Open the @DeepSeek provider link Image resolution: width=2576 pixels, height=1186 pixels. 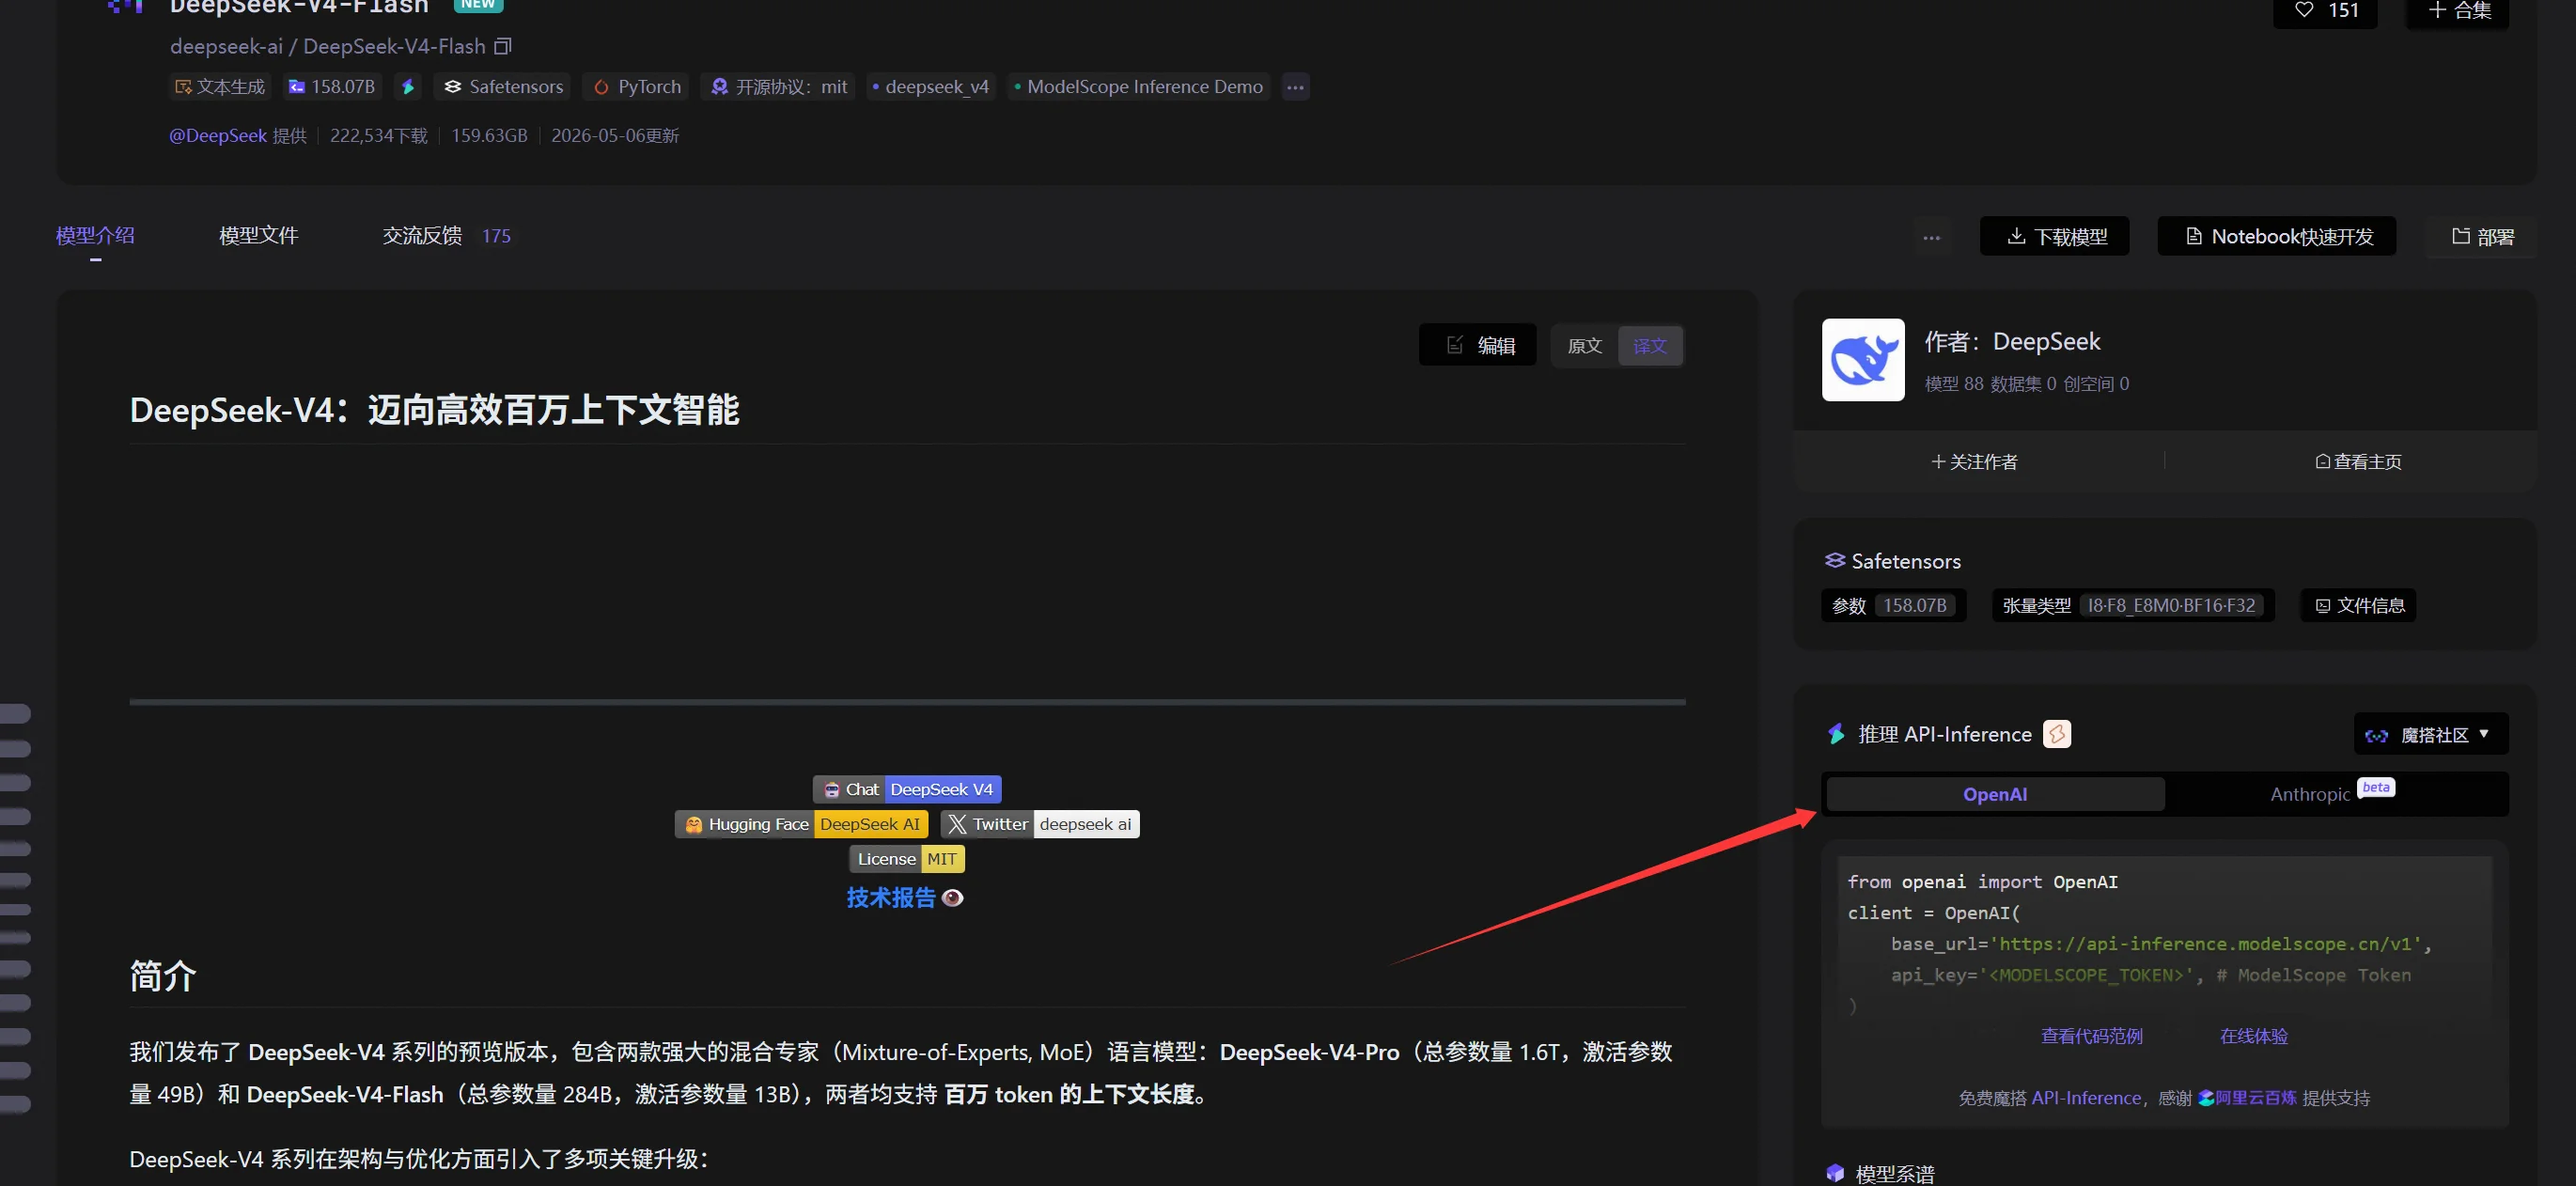click(218, 135)
